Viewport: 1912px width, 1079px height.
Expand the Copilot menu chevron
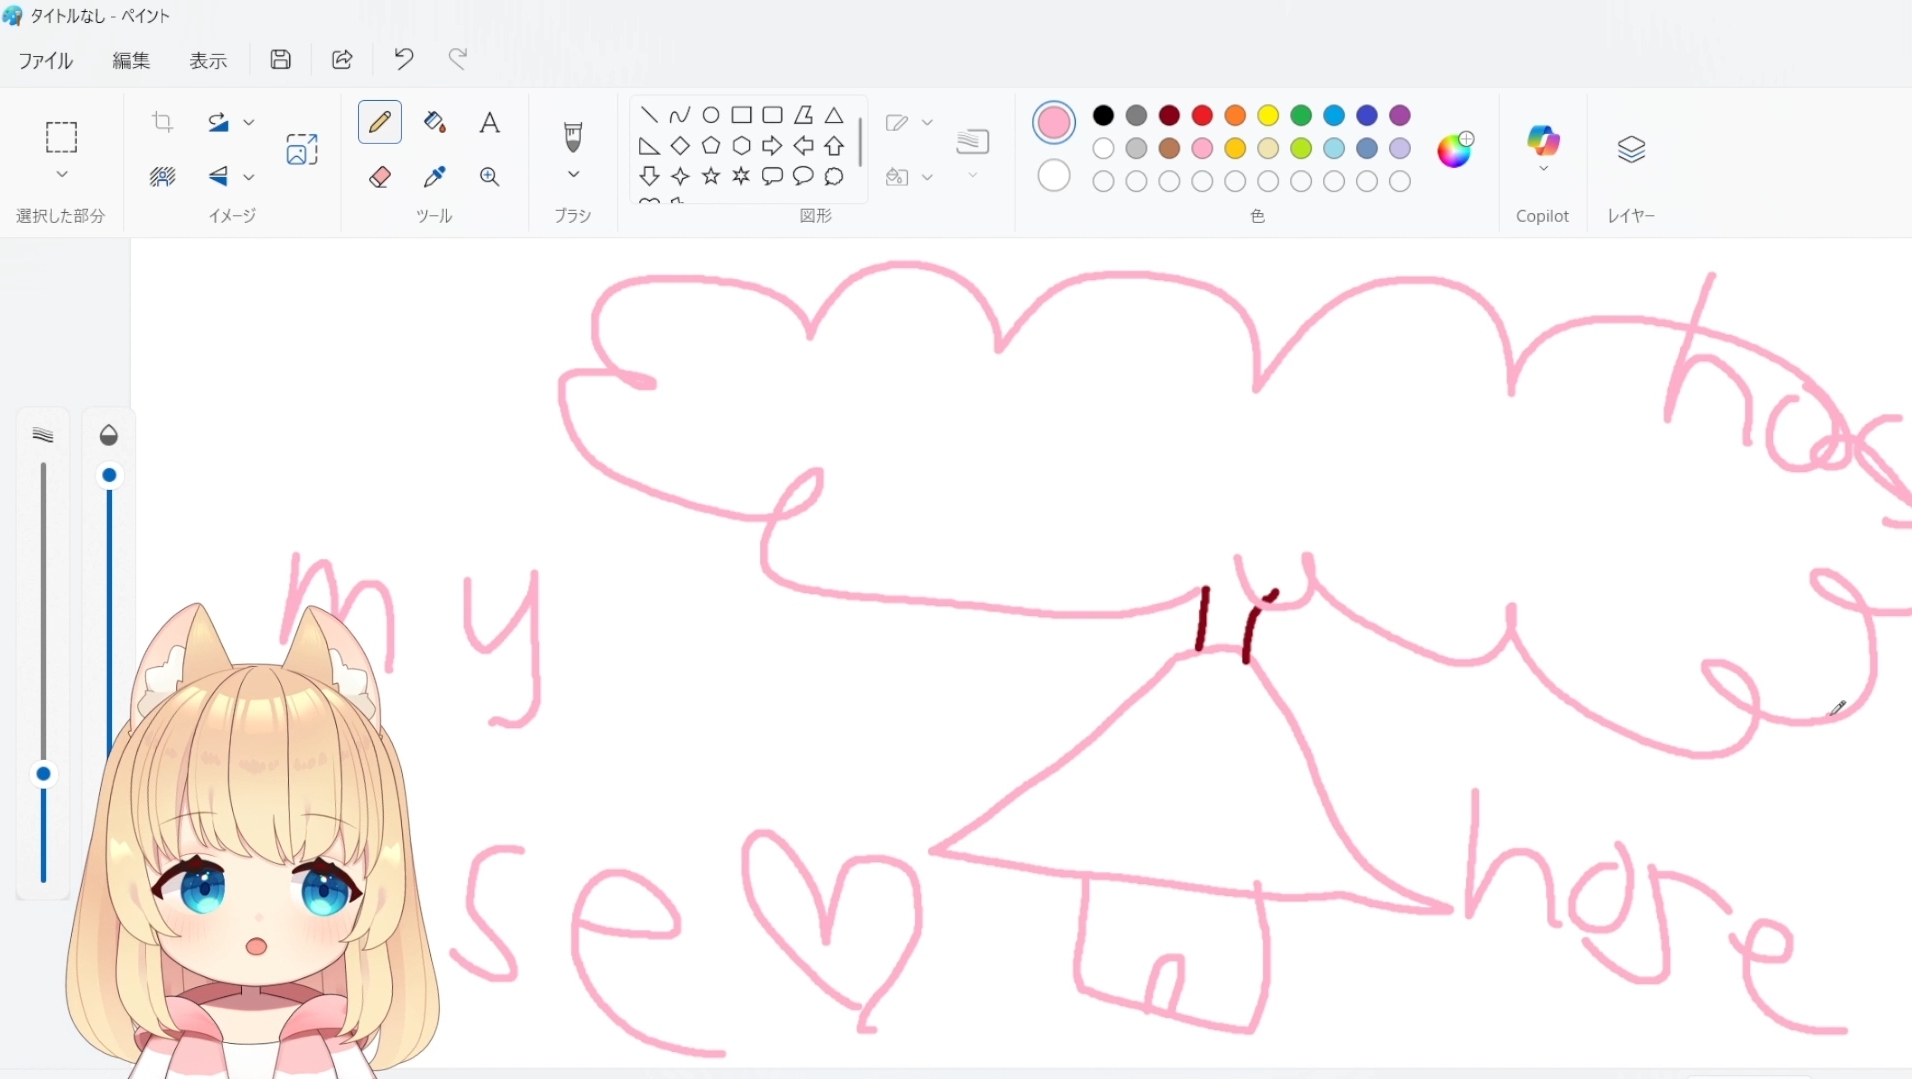(x=1543, y=169)
